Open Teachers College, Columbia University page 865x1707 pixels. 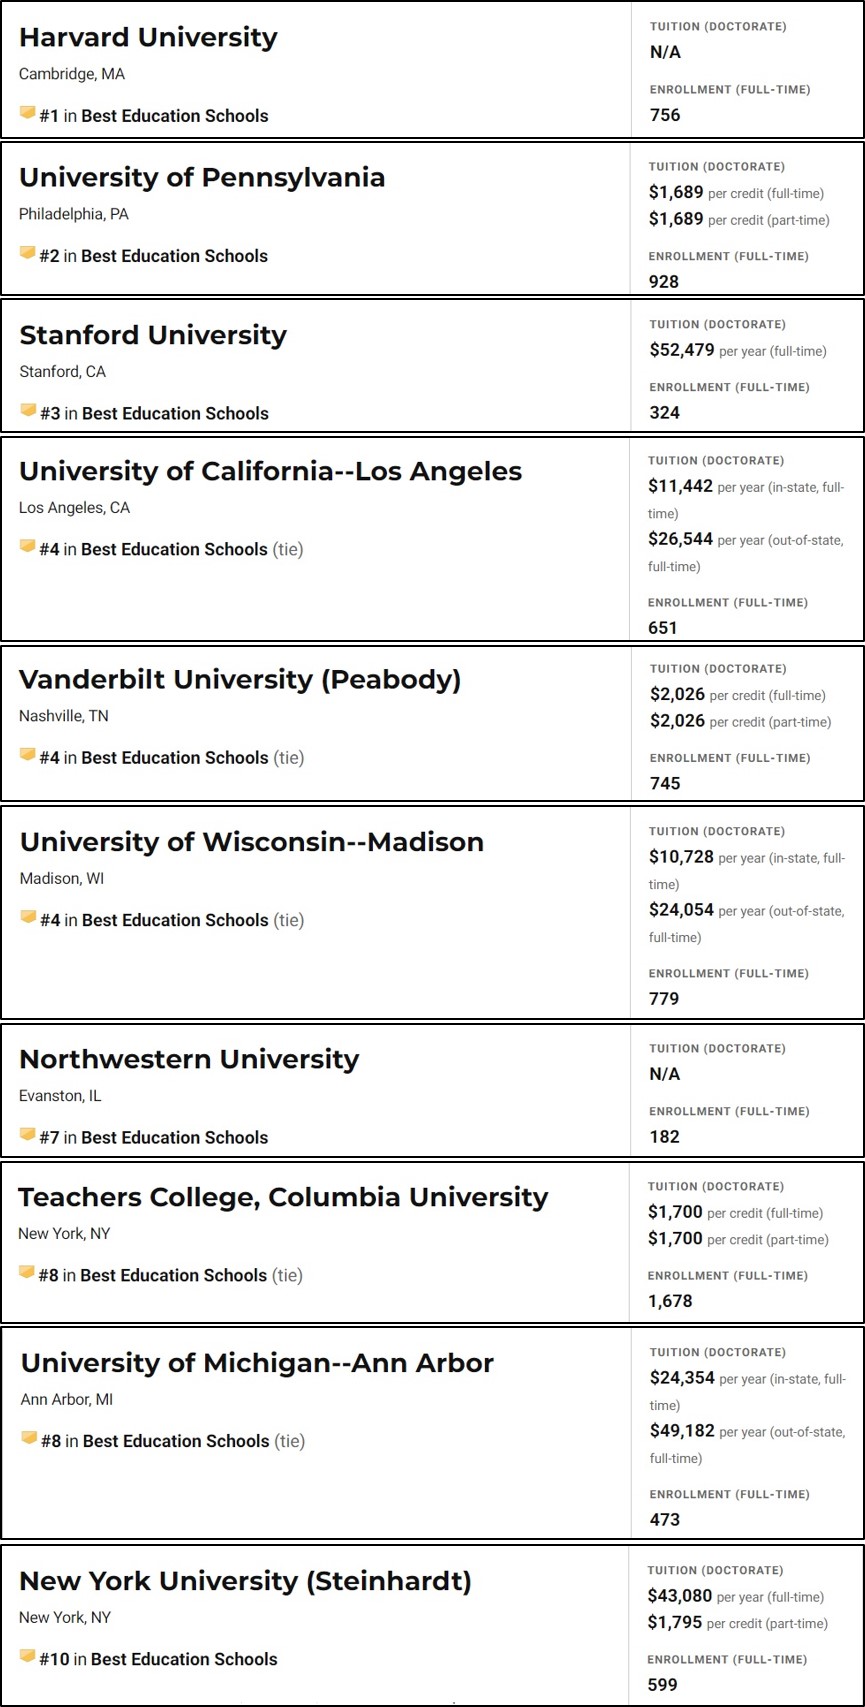283,1197
